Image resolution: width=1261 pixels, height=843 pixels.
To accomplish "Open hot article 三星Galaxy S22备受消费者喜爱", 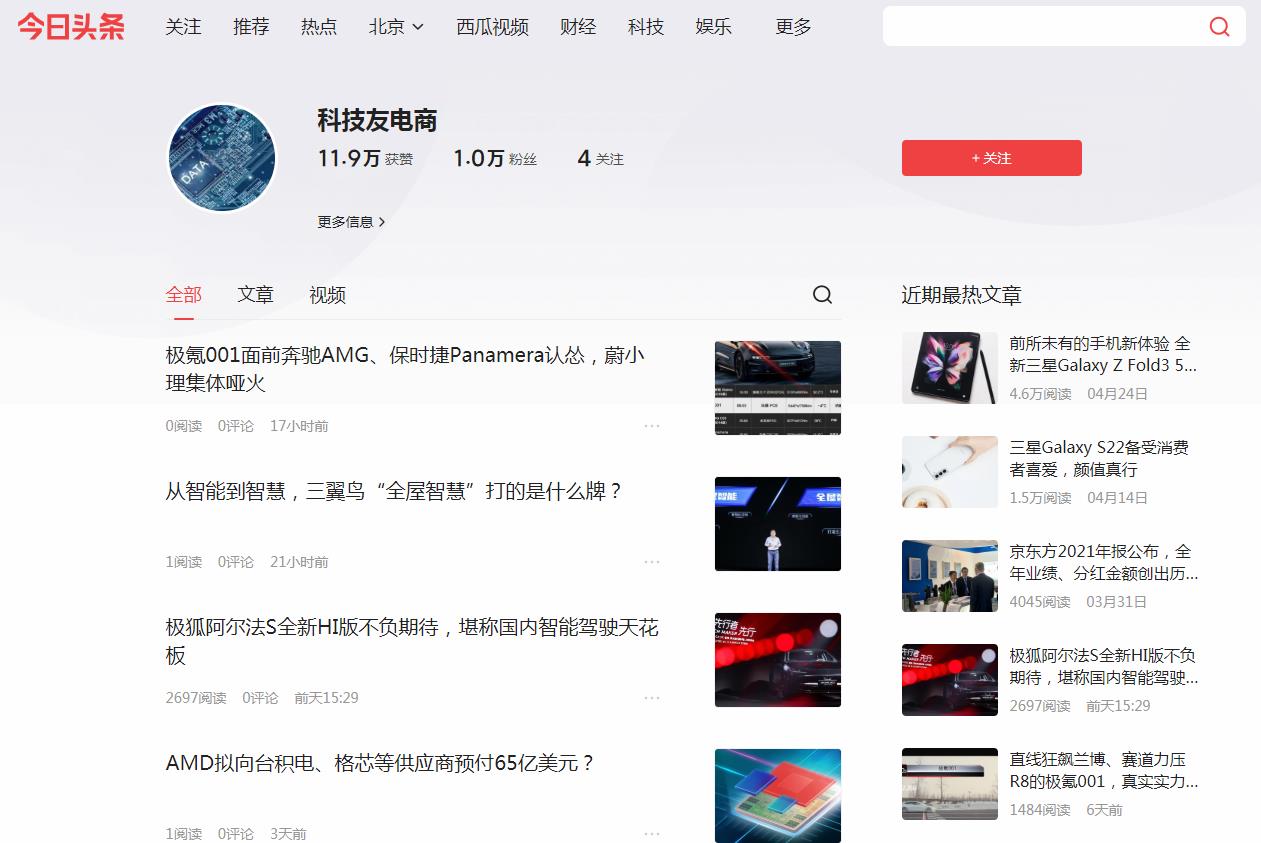I will [x=1099, y=458].
